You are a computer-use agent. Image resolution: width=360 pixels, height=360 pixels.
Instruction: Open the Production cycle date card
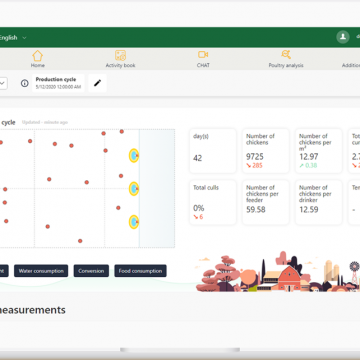(58, 83)
